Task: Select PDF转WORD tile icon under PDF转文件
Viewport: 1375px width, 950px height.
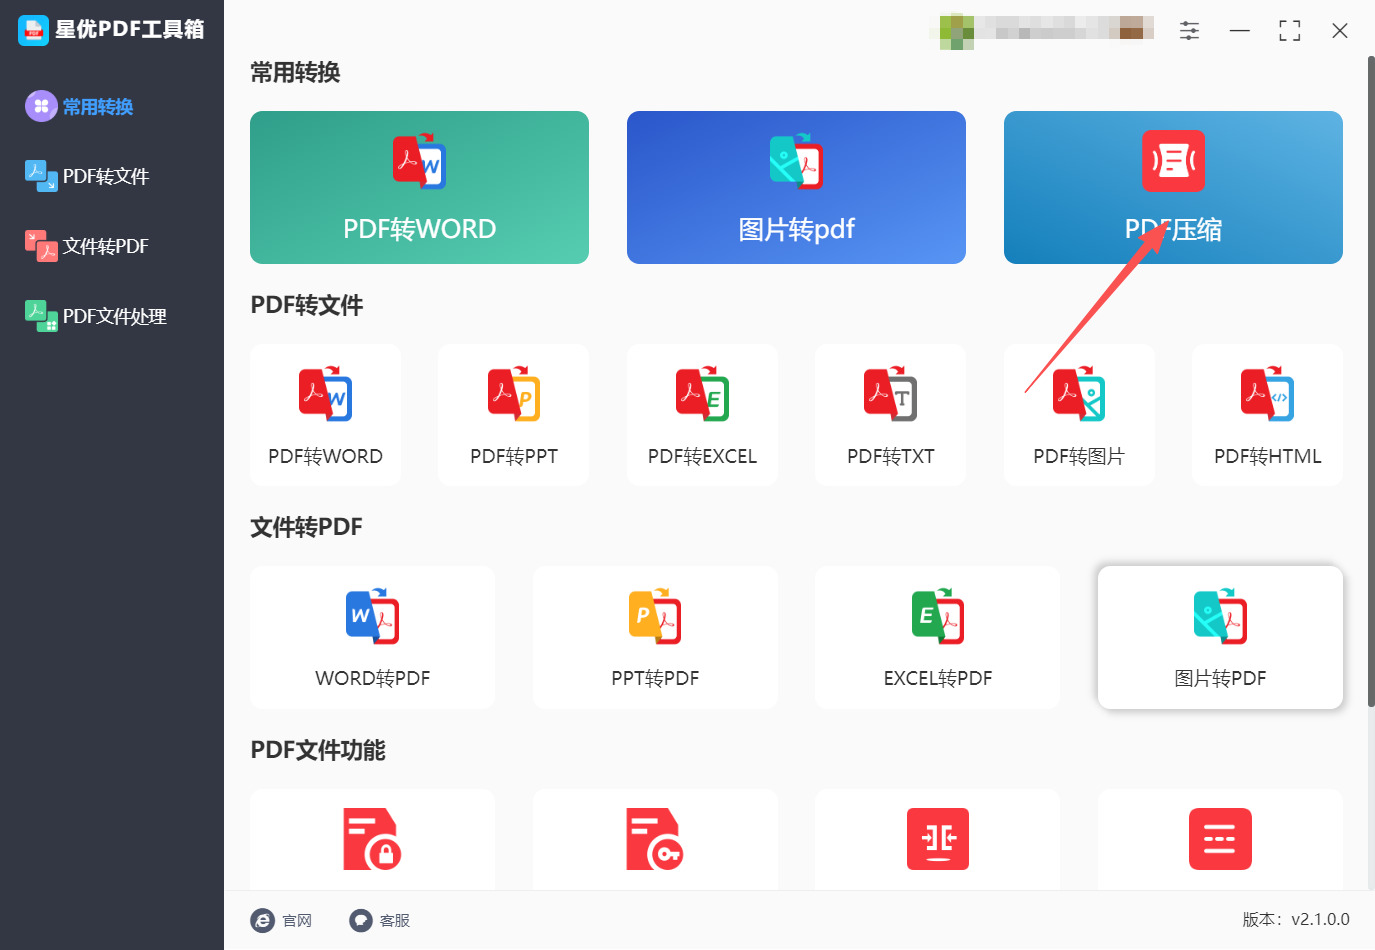Action: click(325, 393)
